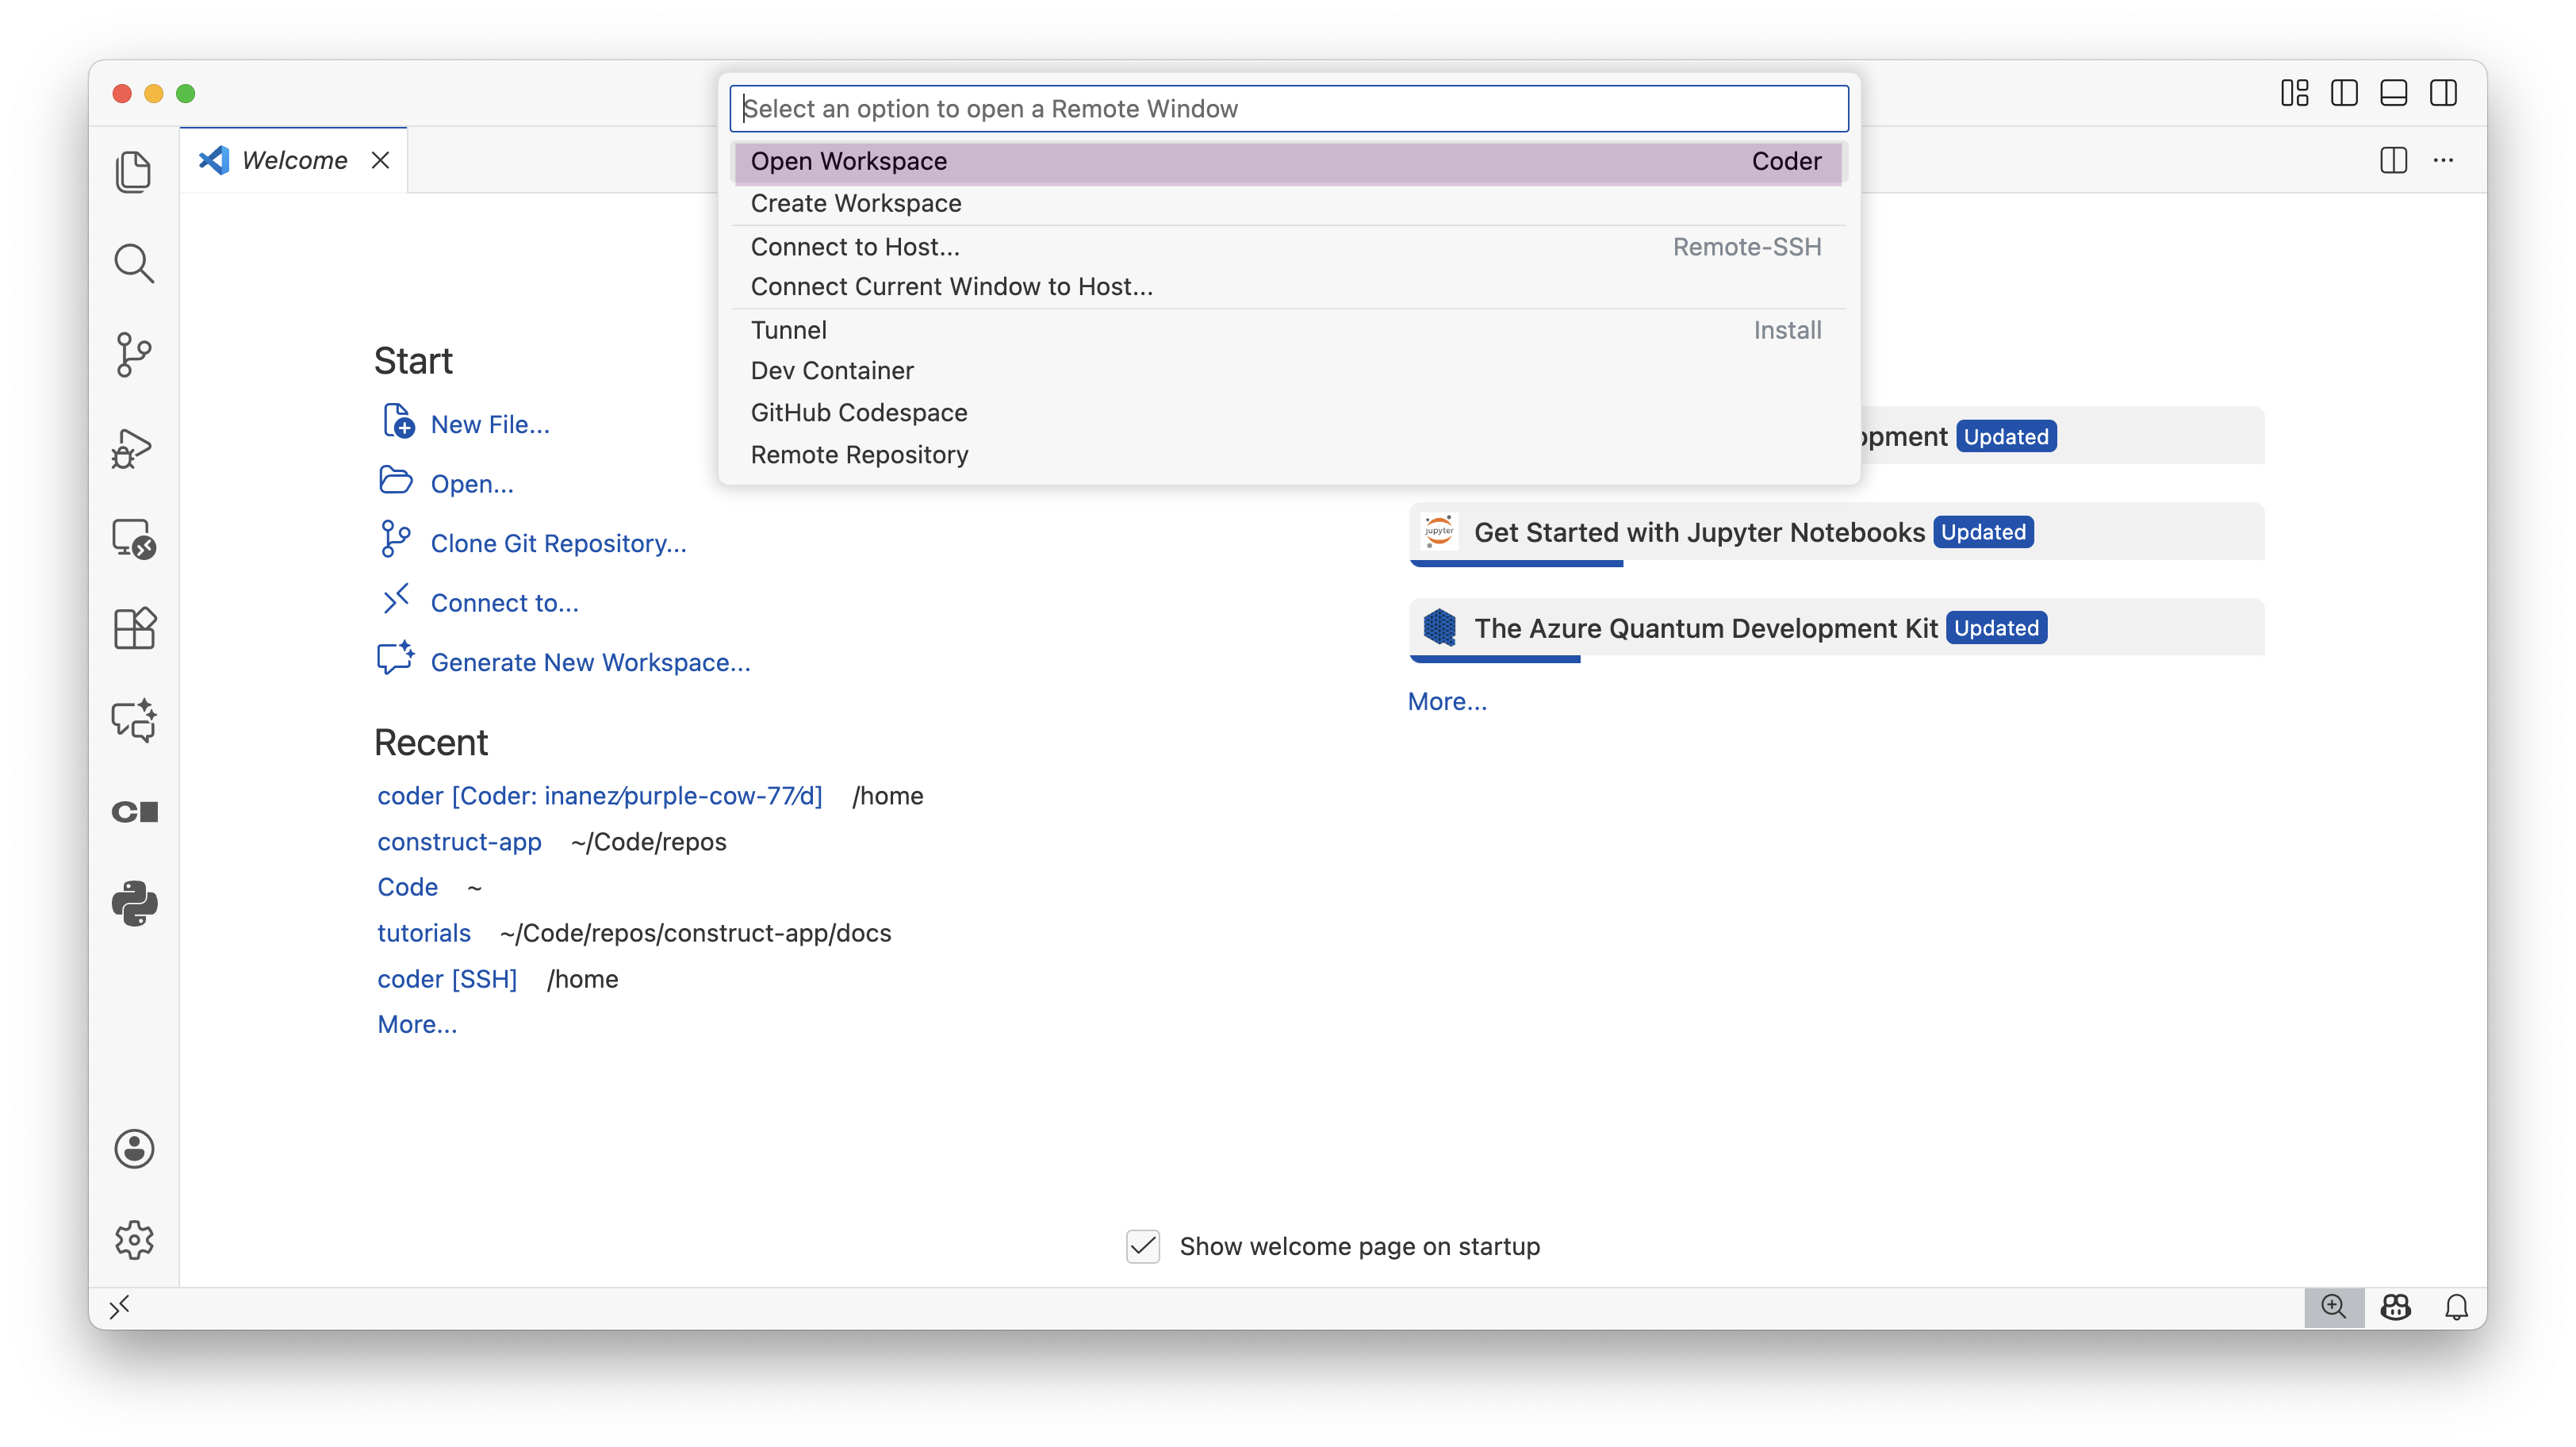The width and height of the screenshot is (2576, 1447).
Task: Click Generate New Workspace... link
Action: coord(590,663)
